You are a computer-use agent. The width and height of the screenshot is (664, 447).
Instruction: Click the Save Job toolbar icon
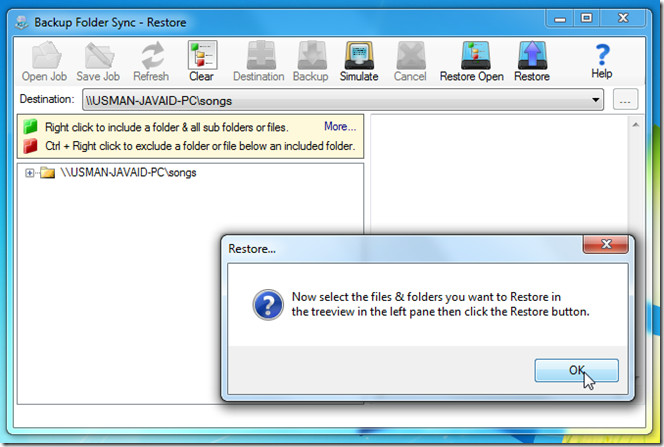pos(99,55)
